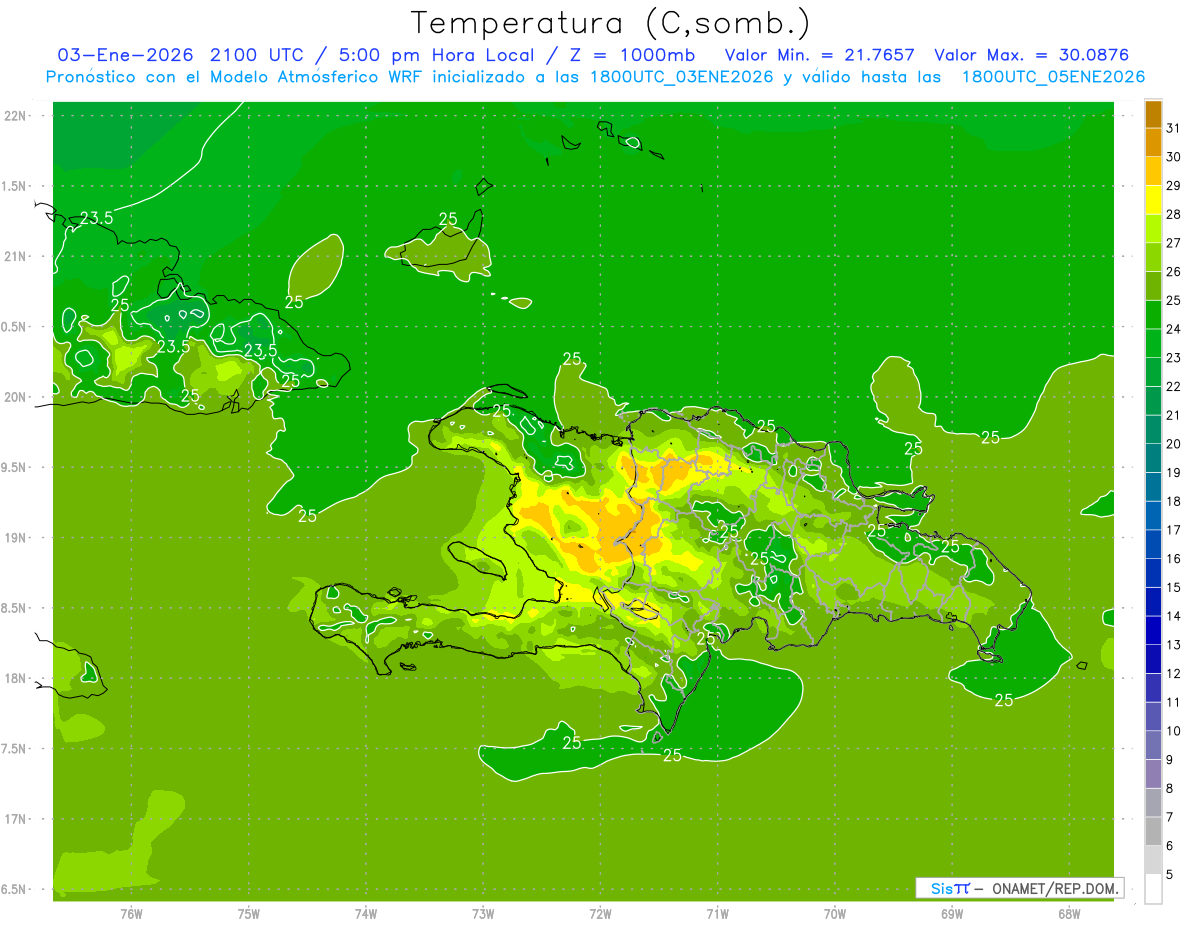Click the white swatch below 5

(1153, 889)
